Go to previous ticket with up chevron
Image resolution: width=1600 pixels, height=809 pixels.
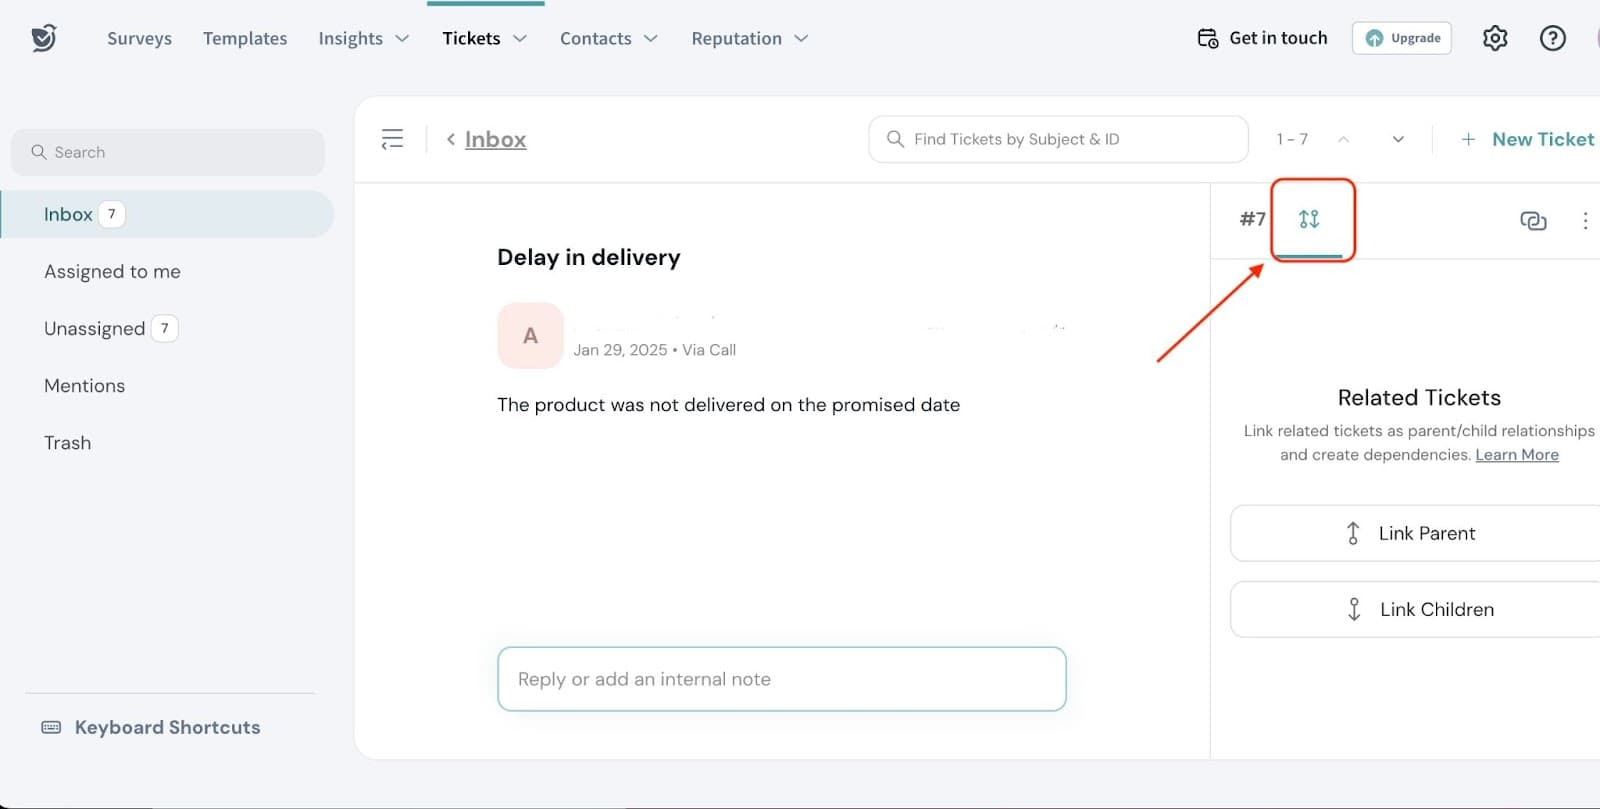click(x=1344, y=139)
